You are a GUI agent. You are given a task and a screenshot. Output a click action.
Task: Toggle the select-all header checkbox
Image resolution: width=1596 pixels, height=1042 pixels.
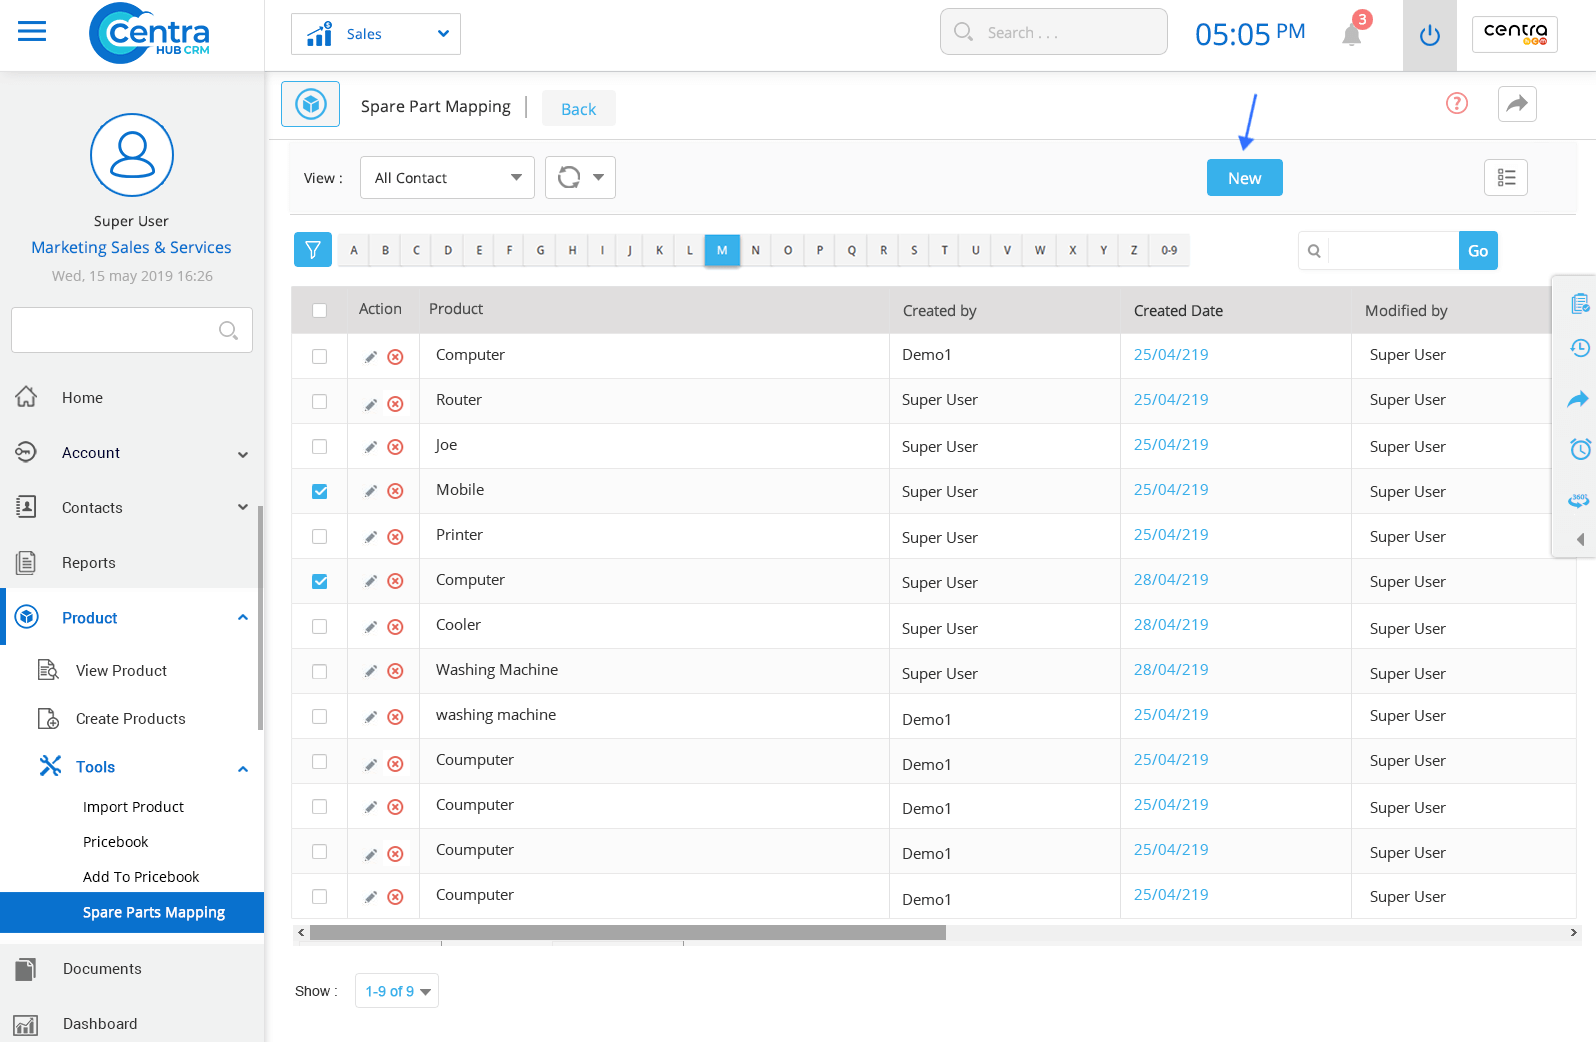[x=320, y=310]
